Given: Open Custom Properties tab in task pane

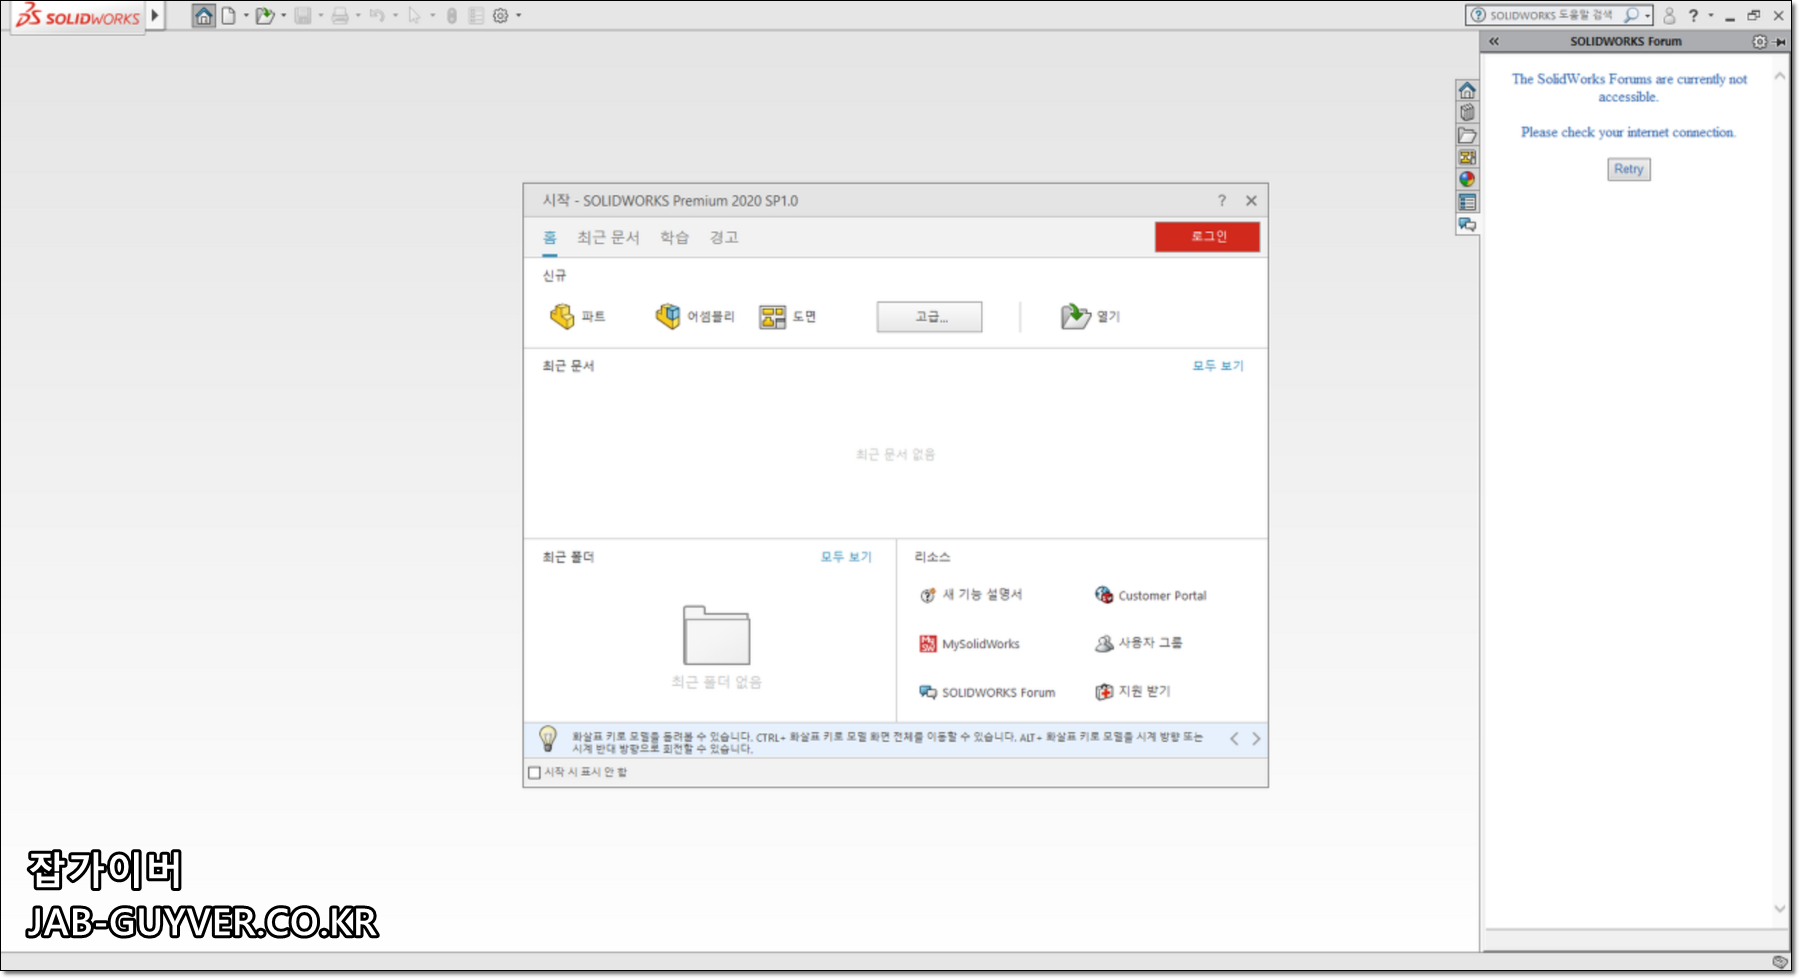Looking at the screenshot, I should tap(1467, 202).
